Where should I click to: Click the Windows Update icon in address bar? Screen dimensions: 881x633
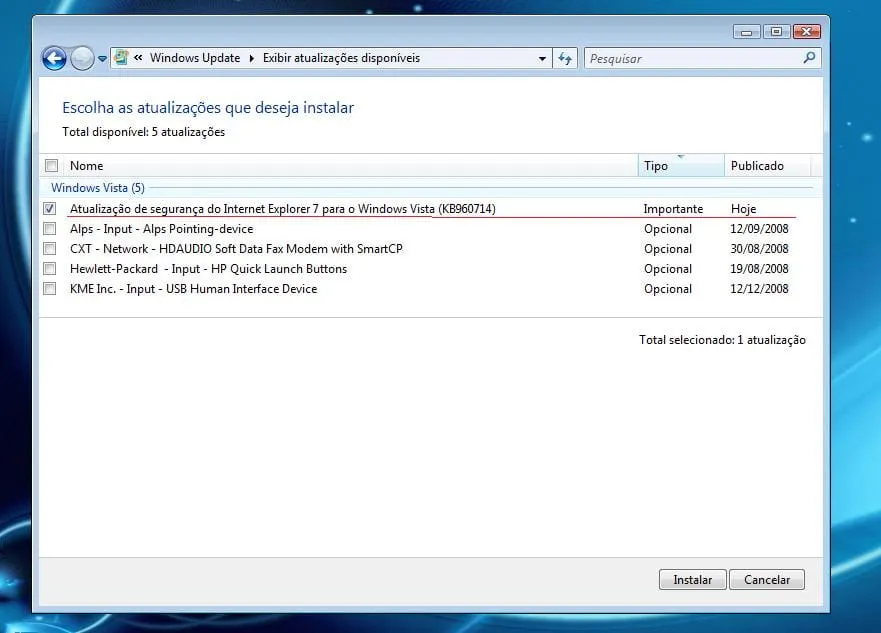pos(122,58)
